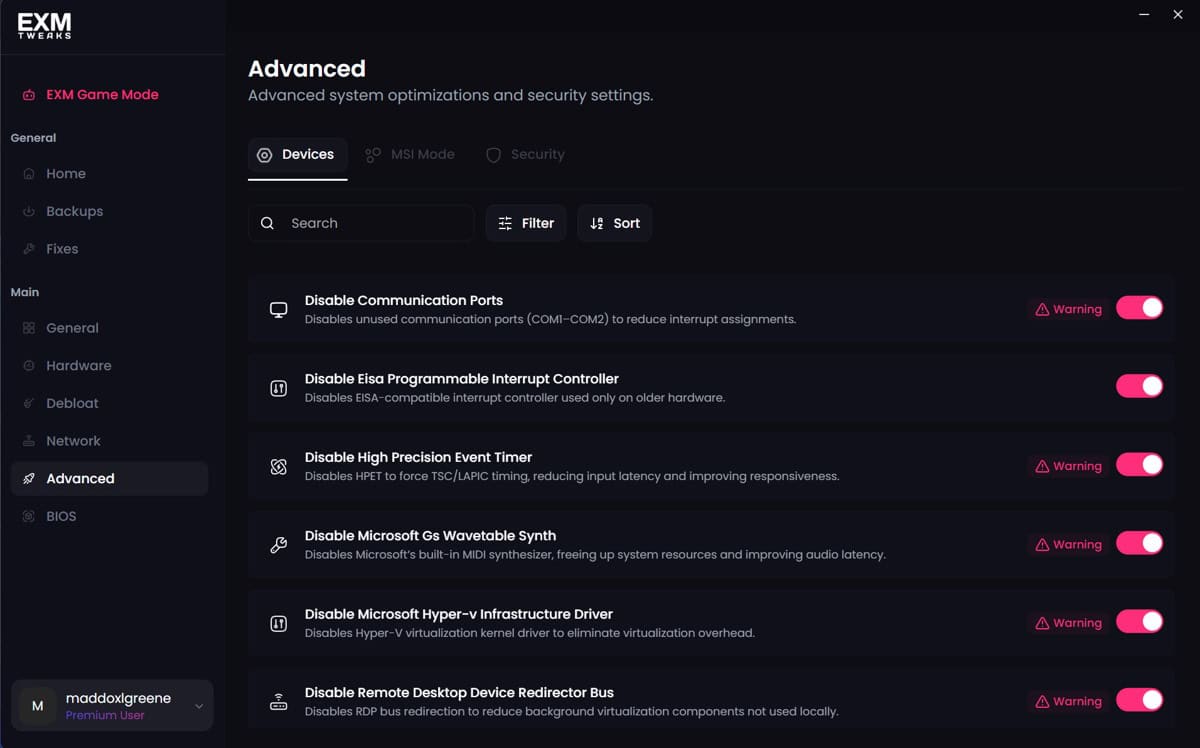Switch to the Security tab
Screen dimensions: 1200x748
point(525,155)
